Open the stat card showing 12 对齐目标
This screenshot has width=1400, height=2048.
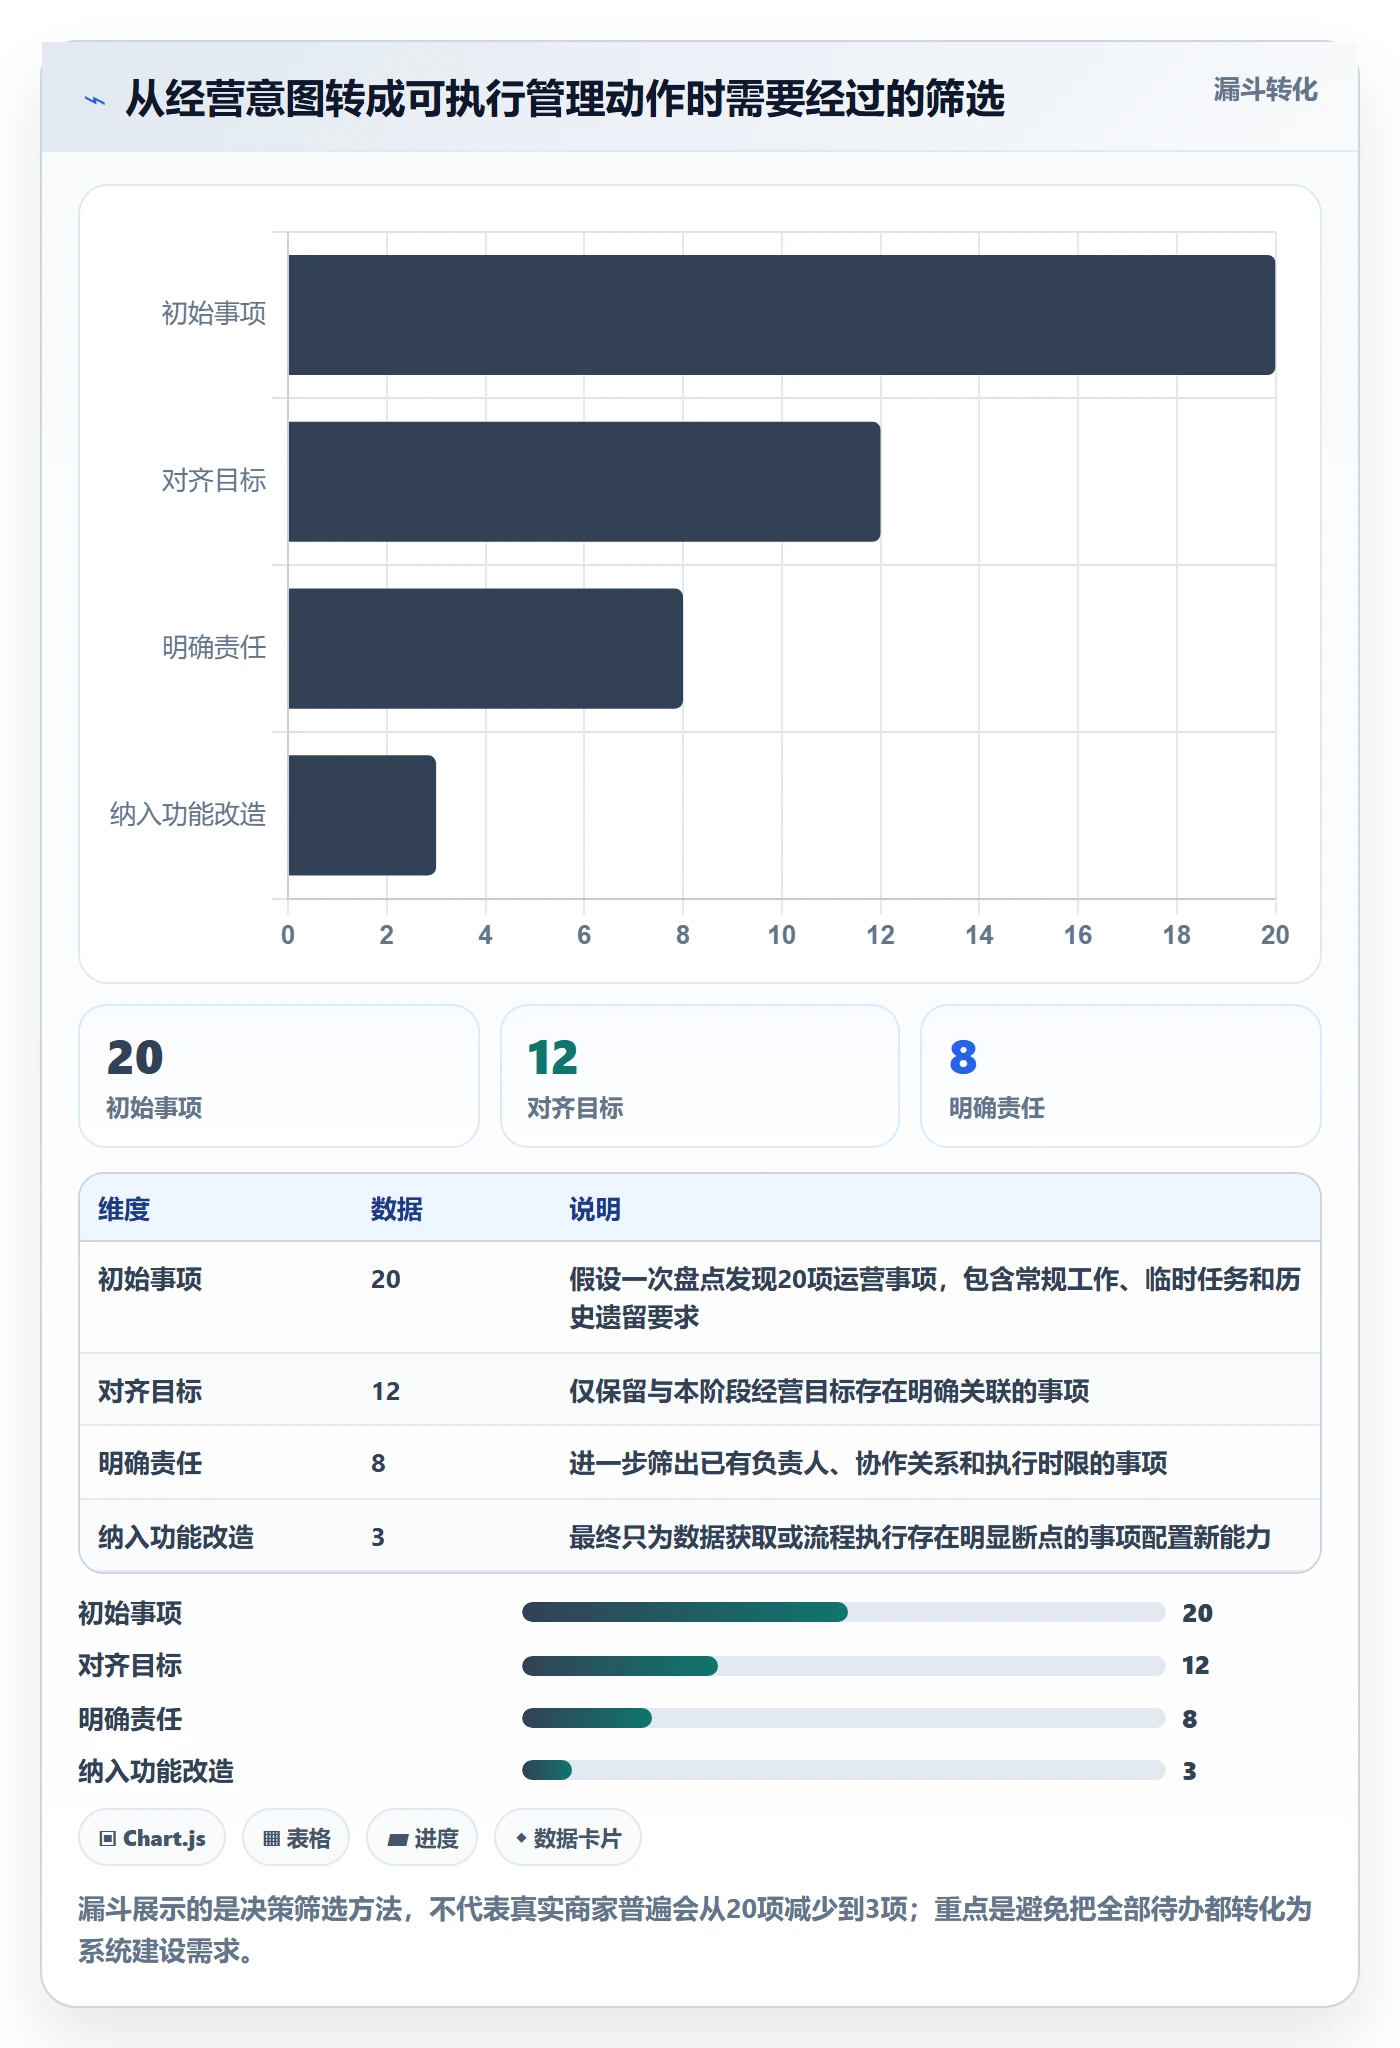click(x=700, y=1076)
